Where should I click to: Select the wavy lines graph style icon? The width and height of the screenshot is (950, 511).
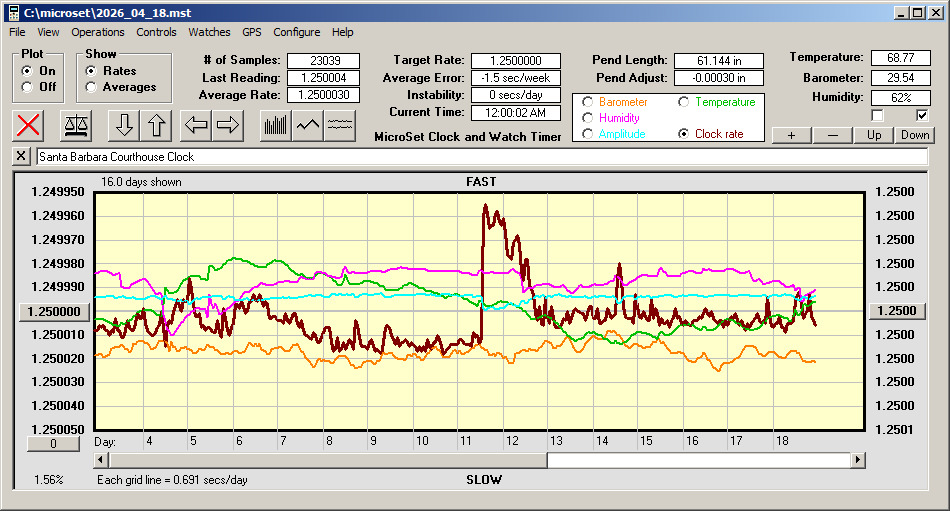pos(340,125)
